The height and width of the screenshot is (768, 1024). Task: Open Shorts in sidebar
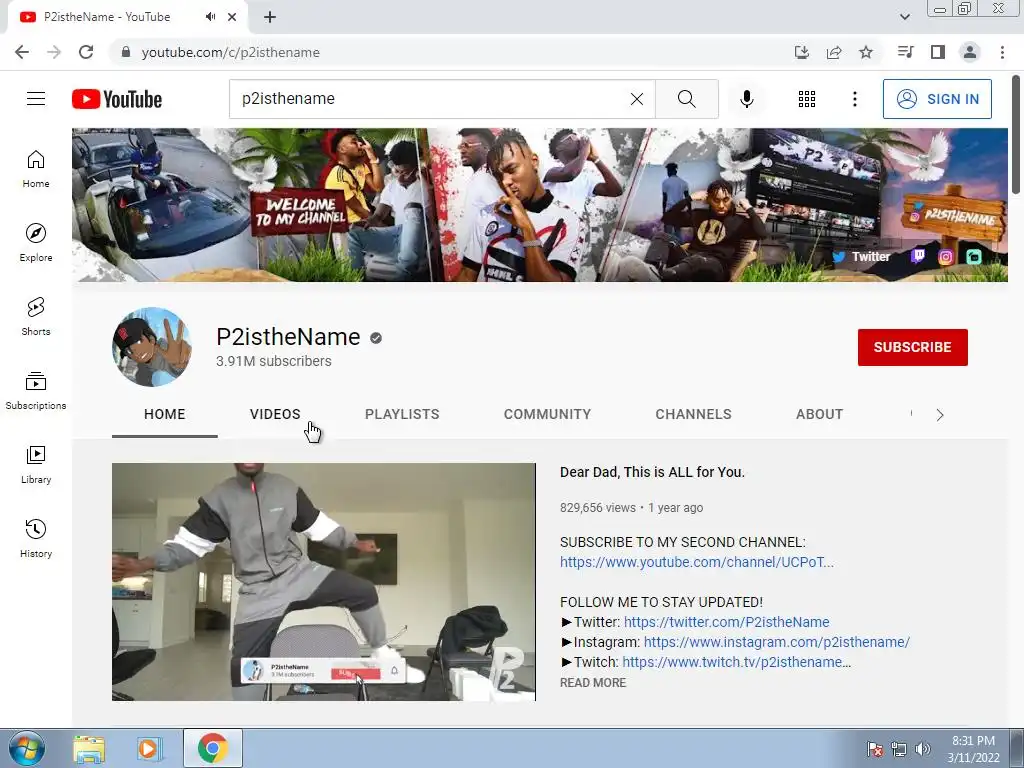point(36,317)
